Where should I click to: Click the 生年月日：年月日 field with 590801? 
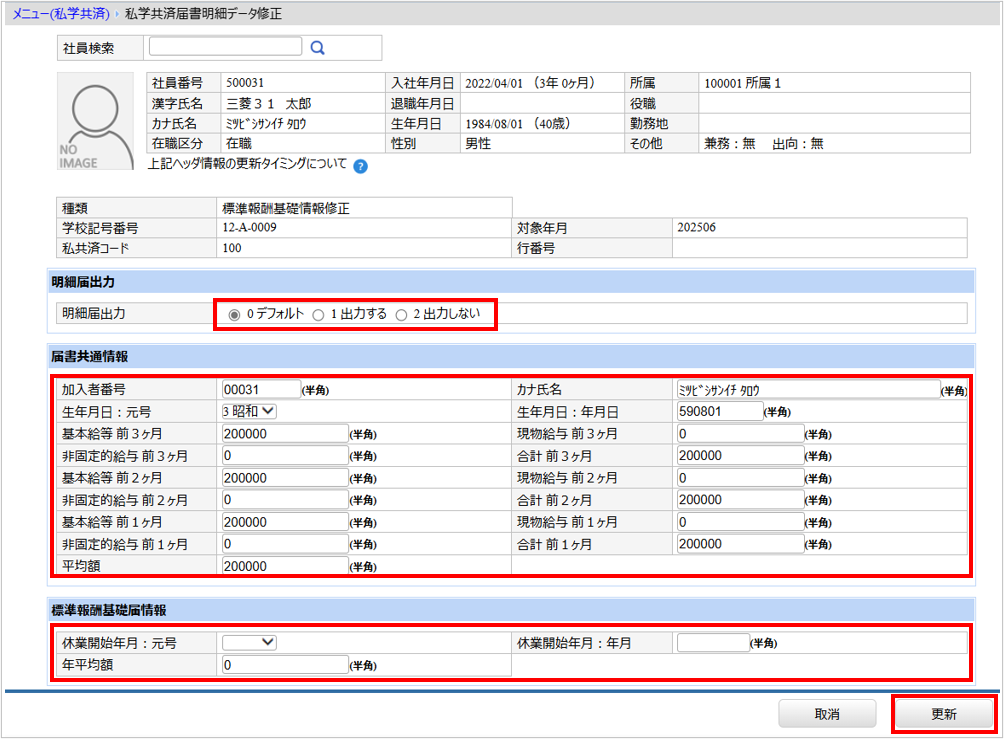(720, 411)
